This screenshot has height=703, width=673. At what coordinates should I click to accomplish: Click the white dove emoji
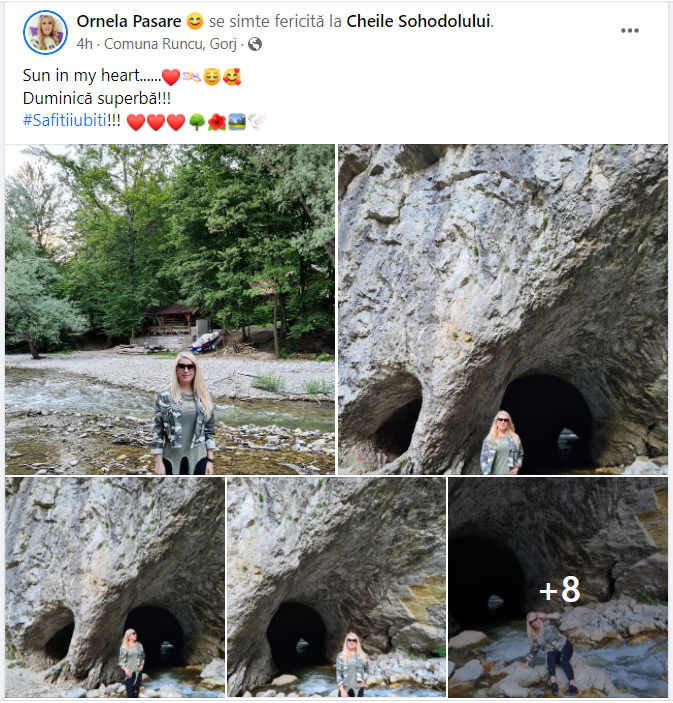256,122
